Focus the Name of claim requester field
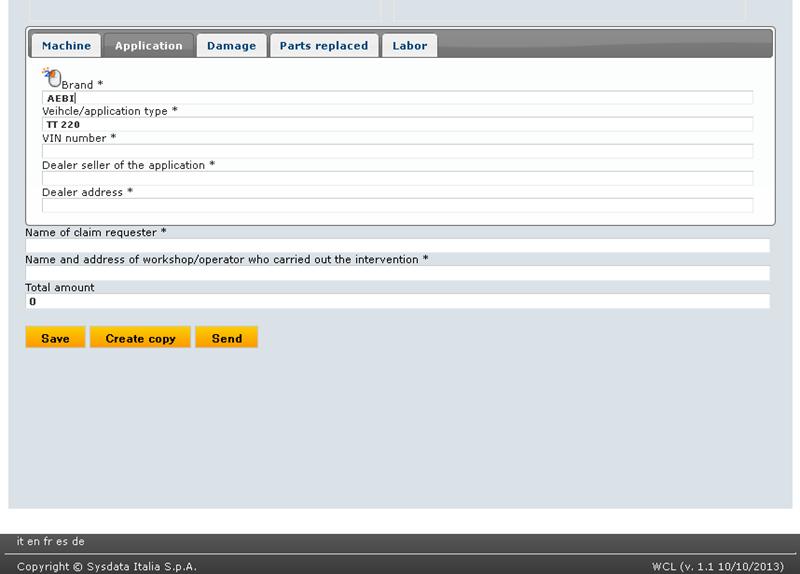The height and width of the screenshot is (574, 800). point(397,246)
